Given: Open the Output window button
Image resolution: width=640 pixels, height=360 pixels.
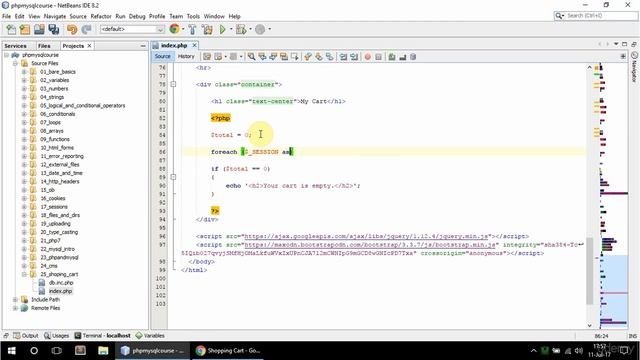Looking at the screenshot, I should [26, 336].
